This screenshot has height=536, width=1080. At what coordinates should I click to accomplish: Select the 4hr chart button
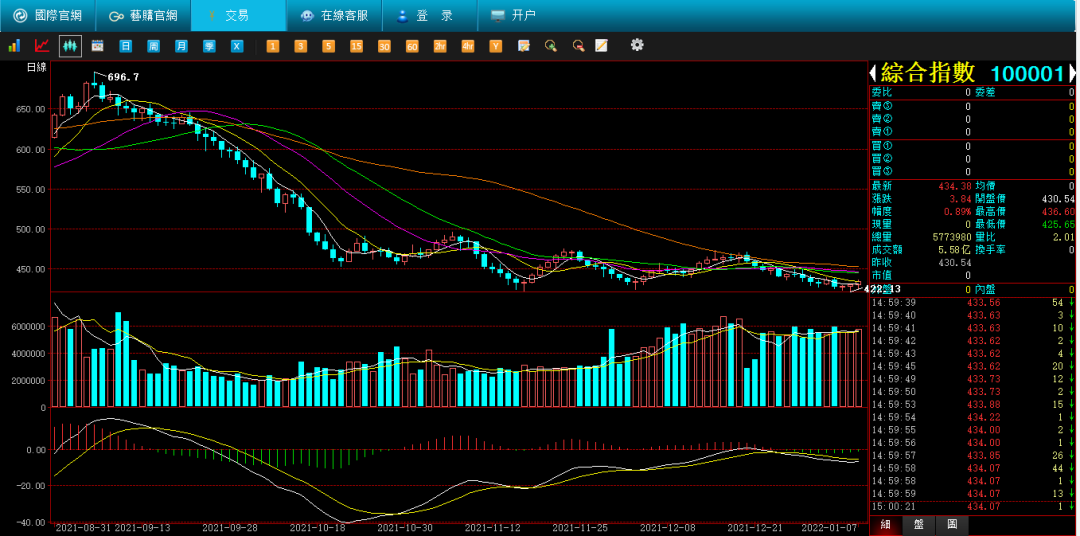coord(468,46)
